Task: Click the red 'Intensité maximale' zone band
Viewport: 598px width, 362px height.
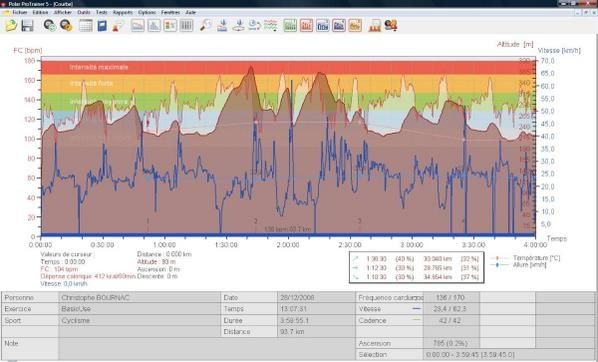Action: [x=288, y=67]
